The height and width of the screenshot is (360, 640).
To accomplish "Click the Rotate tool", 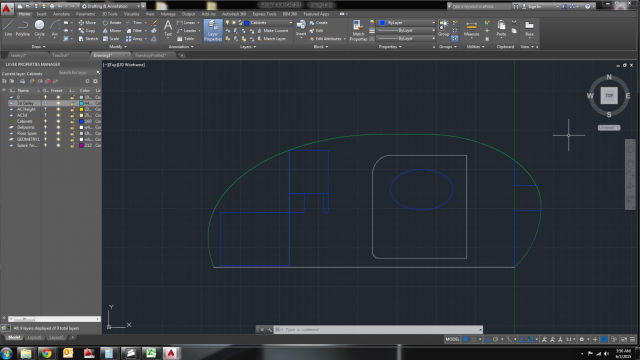I will tap(112, 23).
